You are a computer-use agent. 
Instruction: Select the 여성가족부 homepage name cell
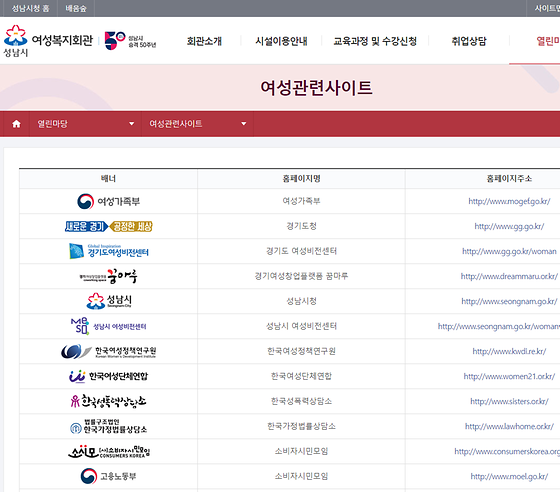pyautogui.click(x=301, y=201)
